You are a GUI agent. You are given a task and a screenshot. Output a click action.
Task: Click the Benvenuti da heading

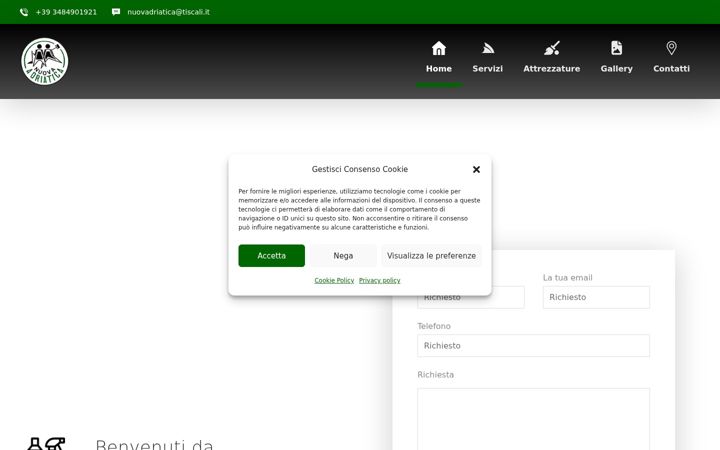click(x=154, y=444)
